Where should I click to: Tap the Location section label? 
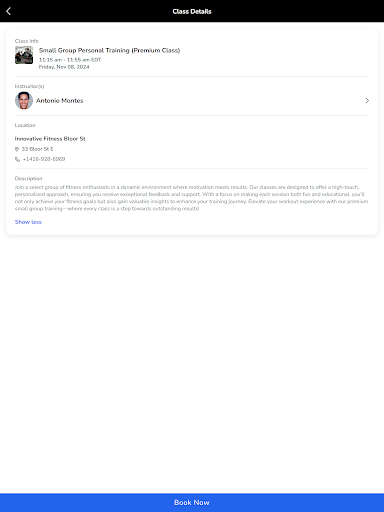pos(25,125)
